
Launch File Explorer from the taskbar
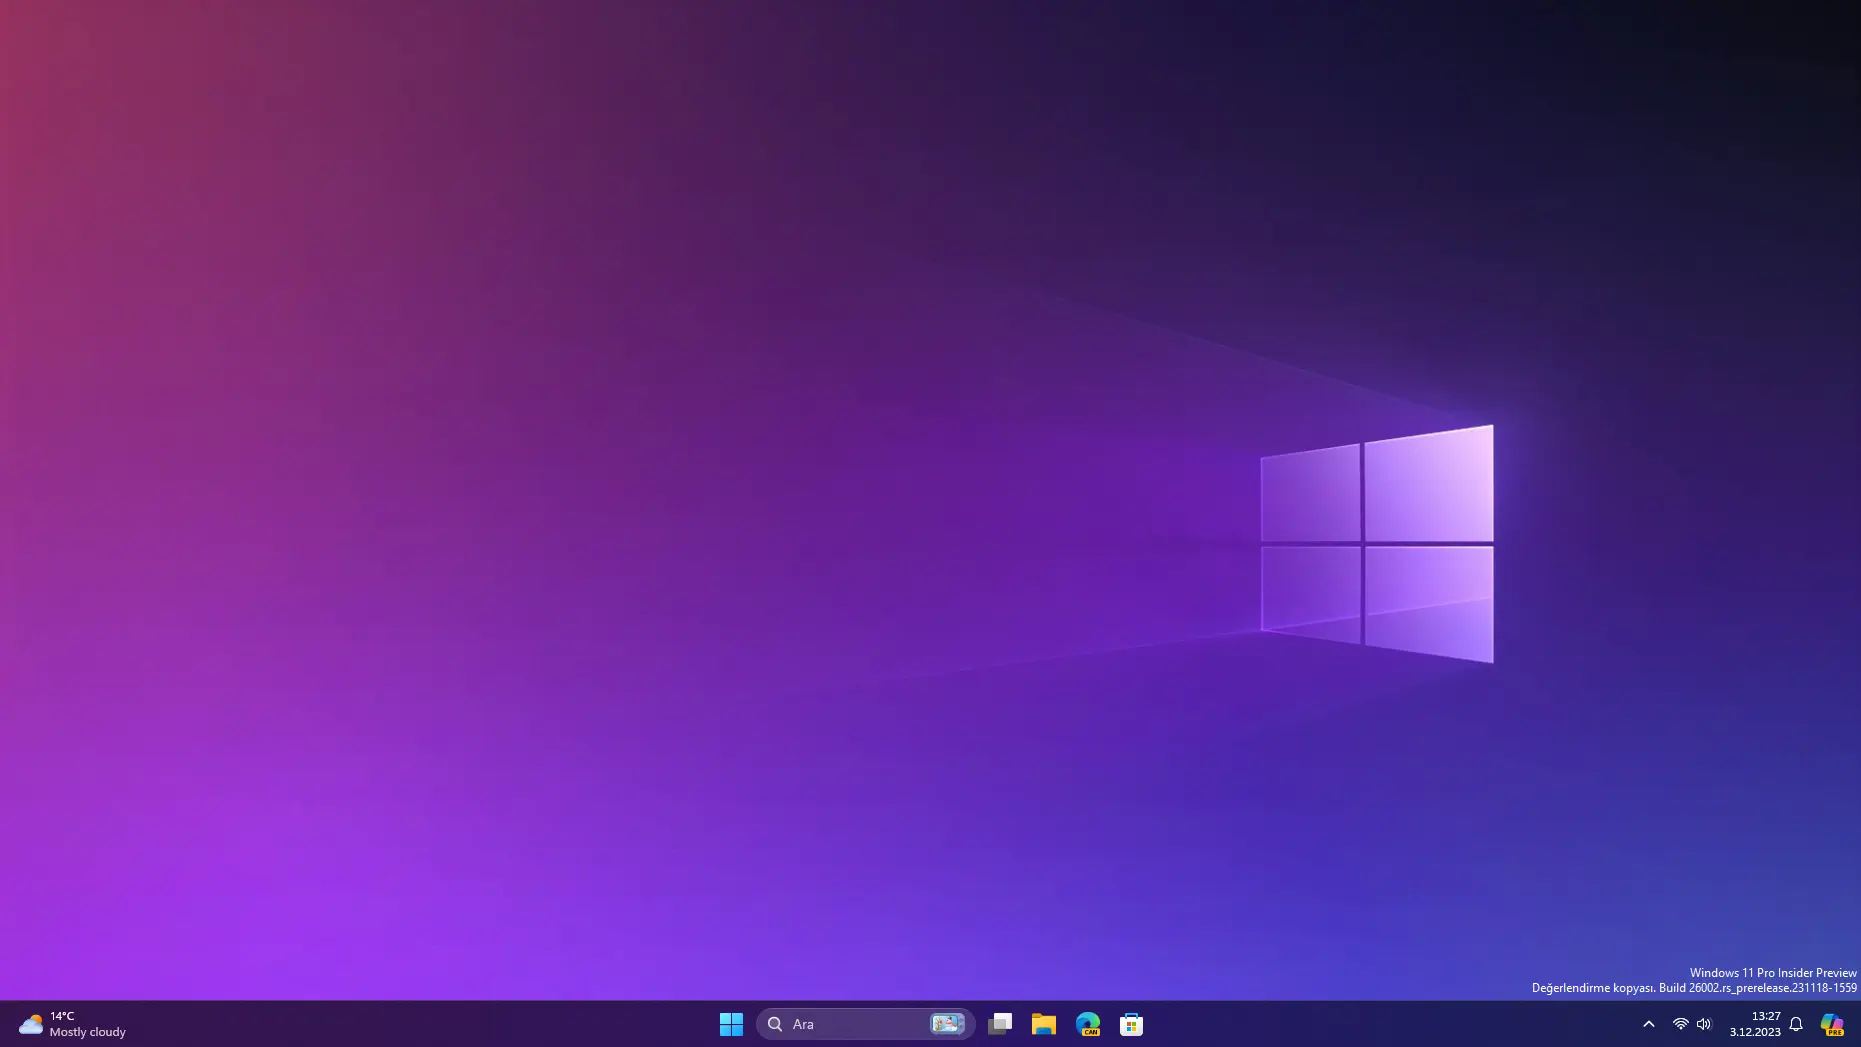[x=1044, y=1024]
